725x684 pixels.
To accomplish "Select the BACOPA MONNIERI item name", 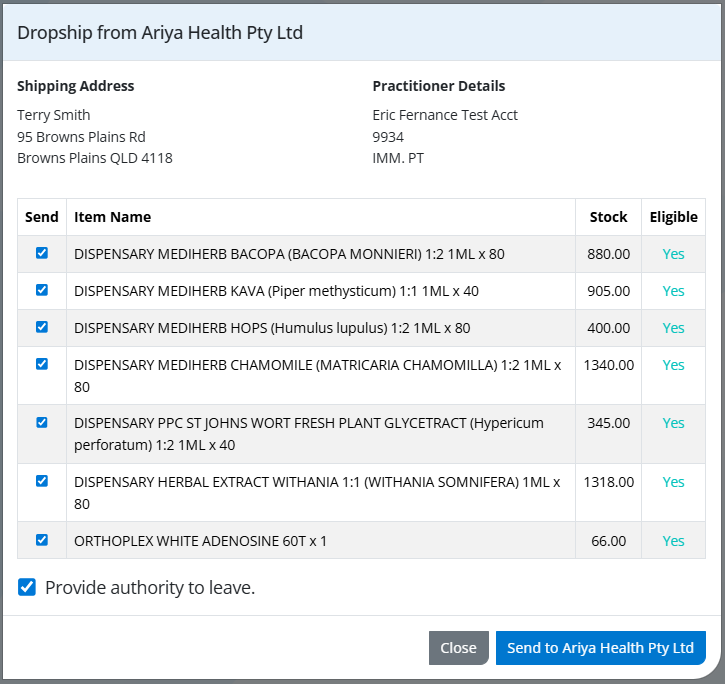I will [289, 254].
